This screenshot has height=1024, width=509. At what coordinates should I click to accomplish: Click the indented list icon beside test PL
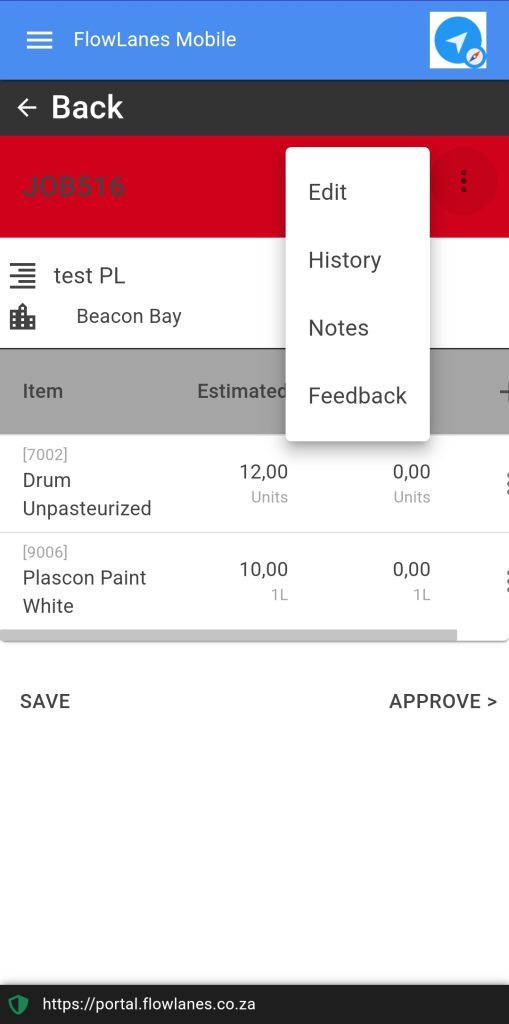click(23, 276)
